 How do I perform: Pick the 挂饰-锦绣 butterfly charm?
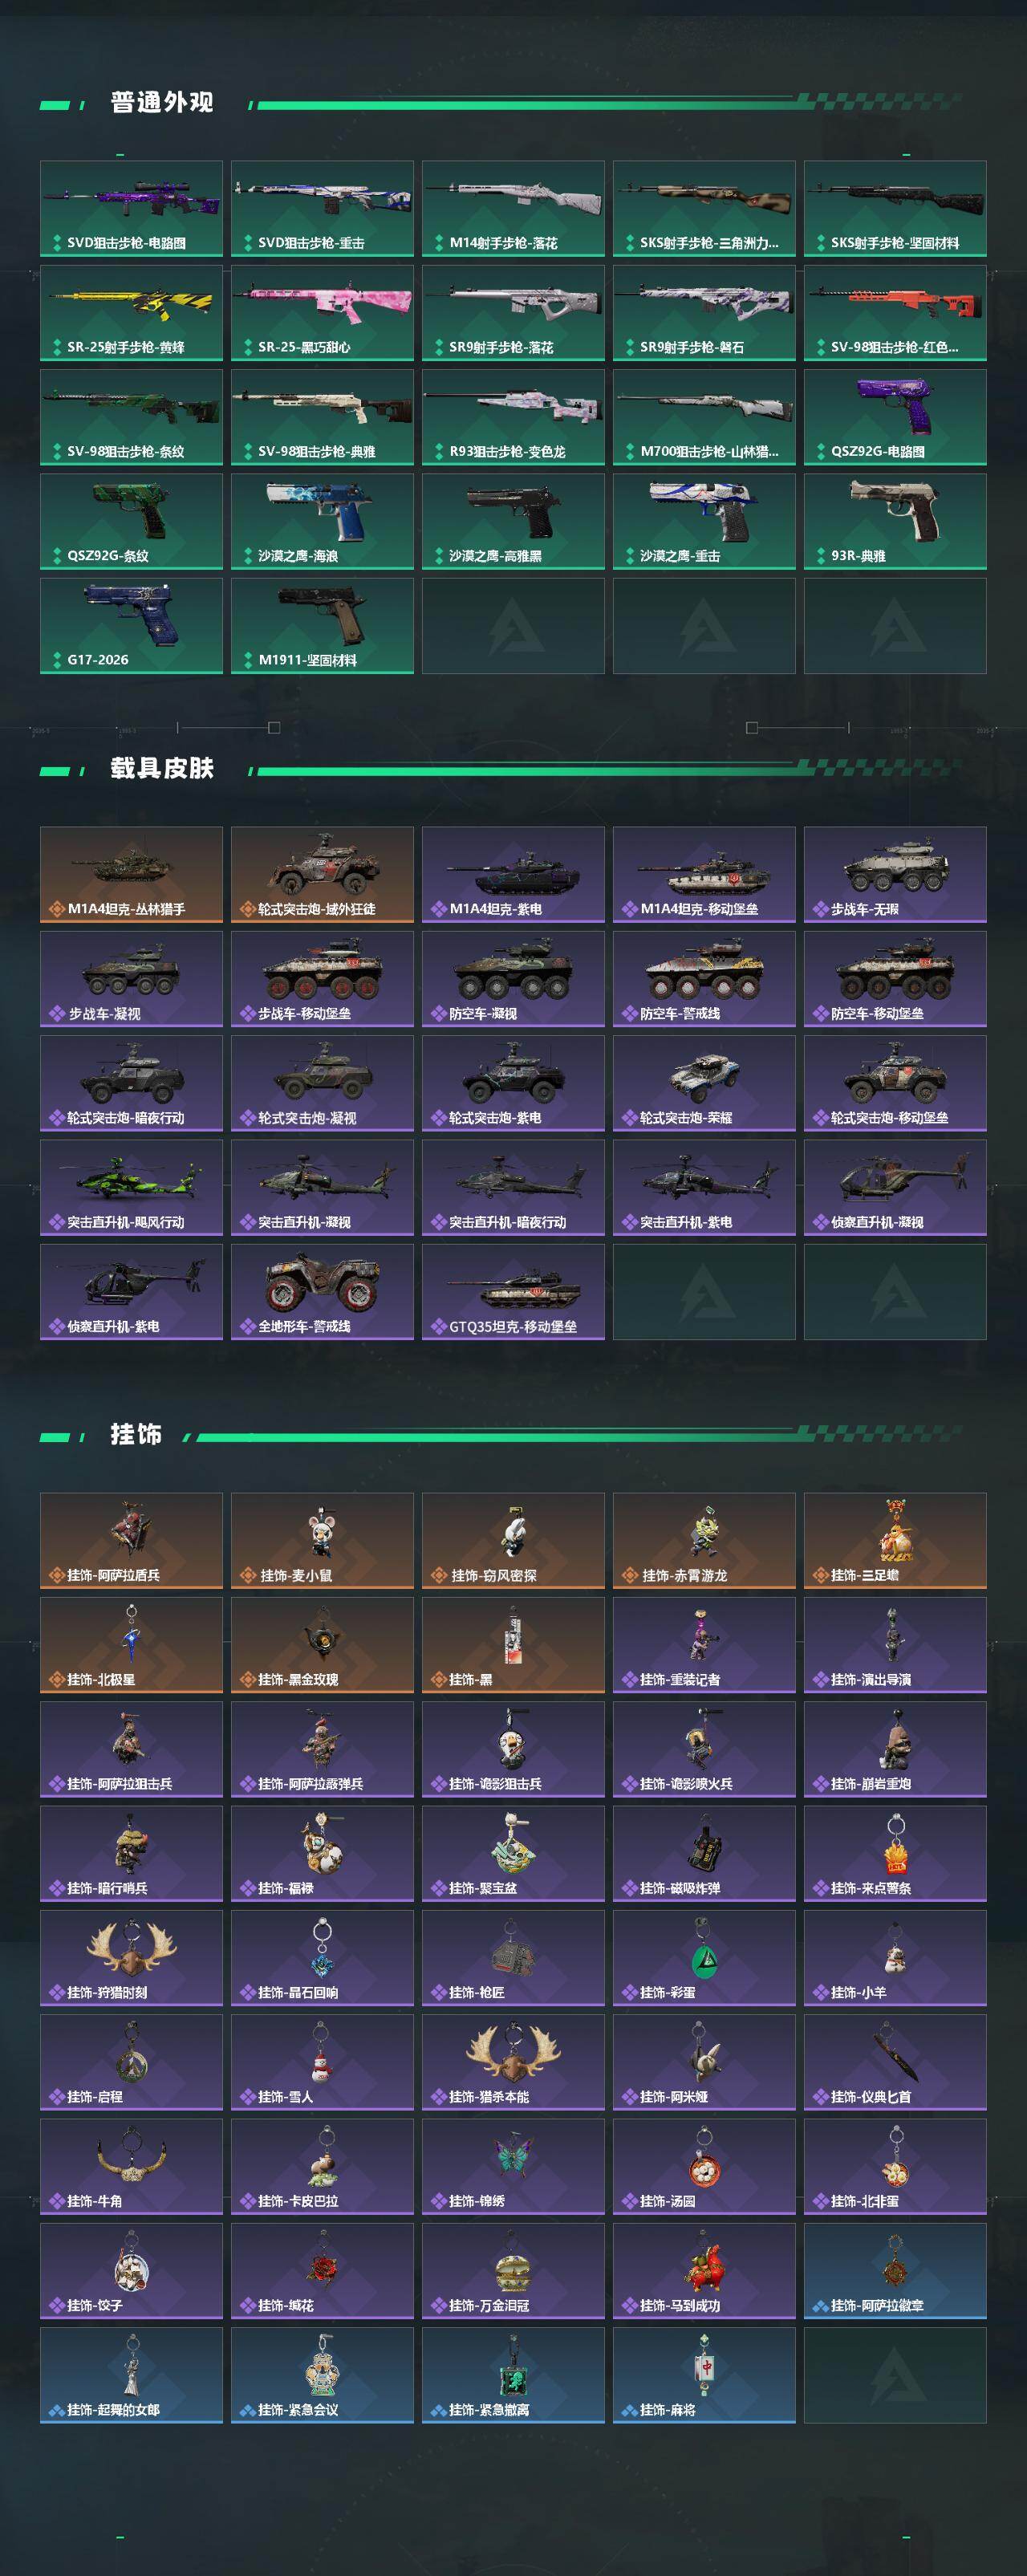[x=513, y=2166]
